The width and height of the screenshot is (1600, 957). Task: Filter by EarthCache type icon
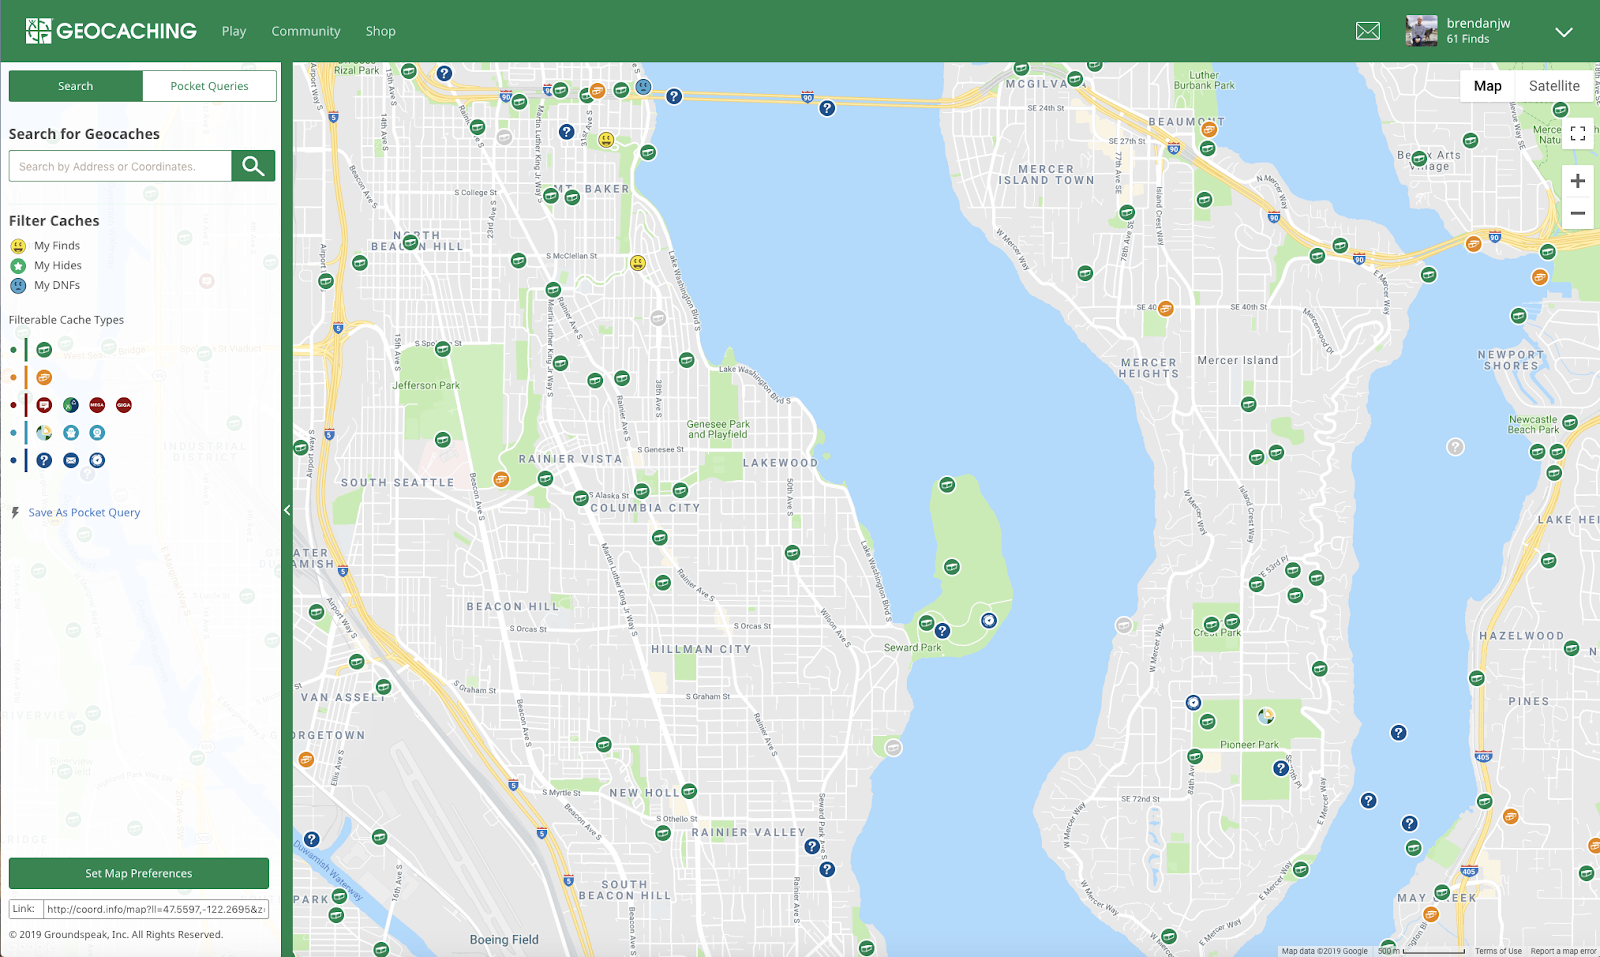[x=44, y=433]
